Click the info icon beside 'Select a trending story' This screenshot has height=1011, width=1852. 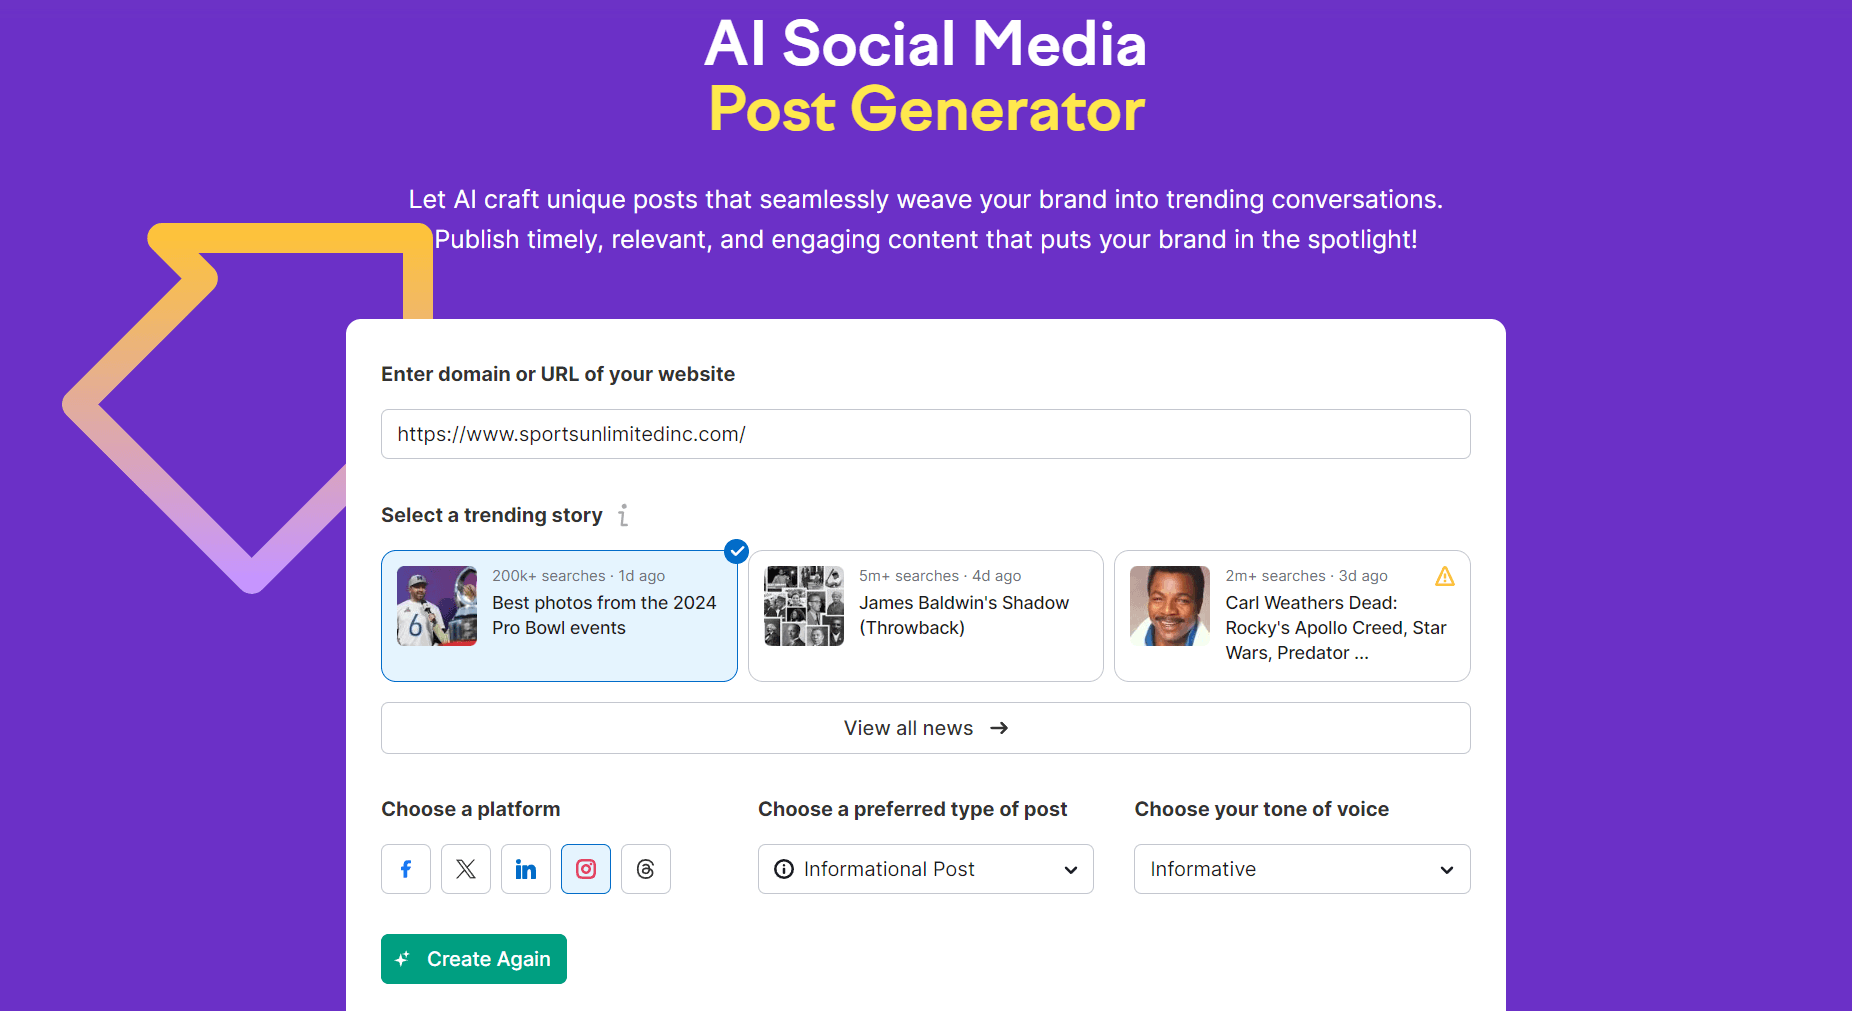point(624,514)
